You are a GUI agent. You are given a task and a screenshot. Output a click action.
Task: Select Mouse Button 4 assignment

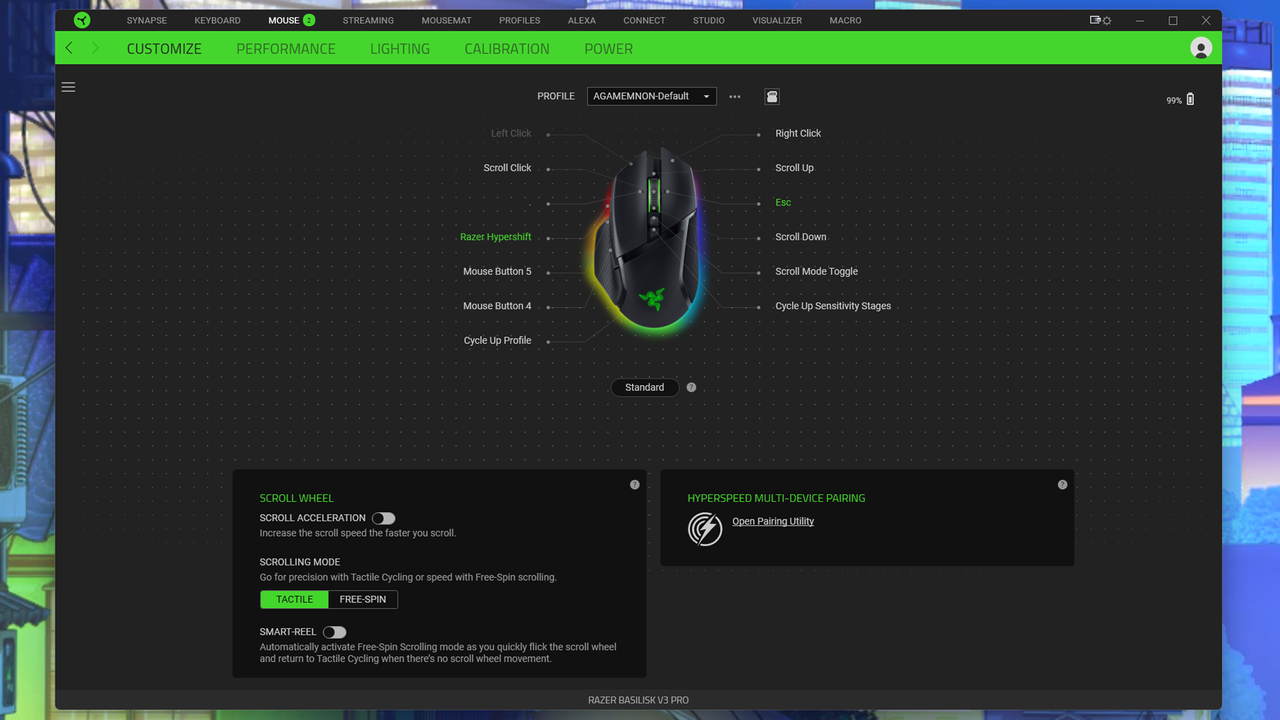(497, 306)
